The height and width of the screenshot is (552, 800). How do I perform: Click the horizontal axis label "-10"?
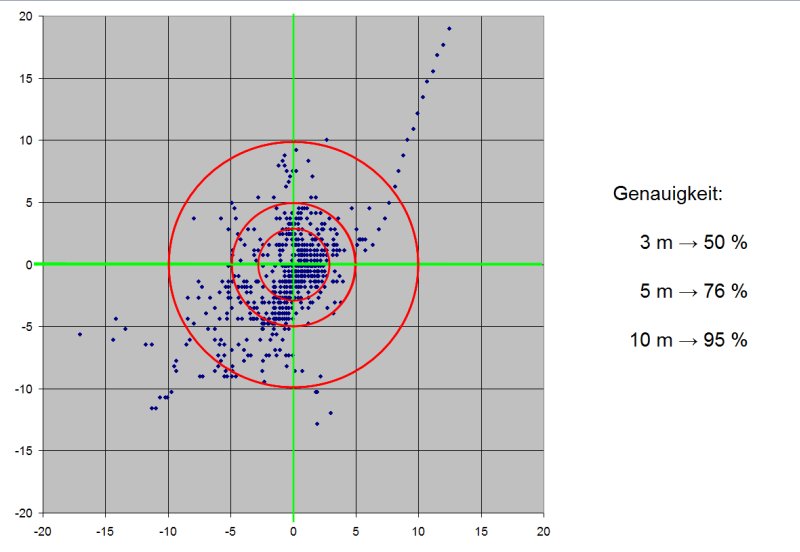[x=167, y=532]
